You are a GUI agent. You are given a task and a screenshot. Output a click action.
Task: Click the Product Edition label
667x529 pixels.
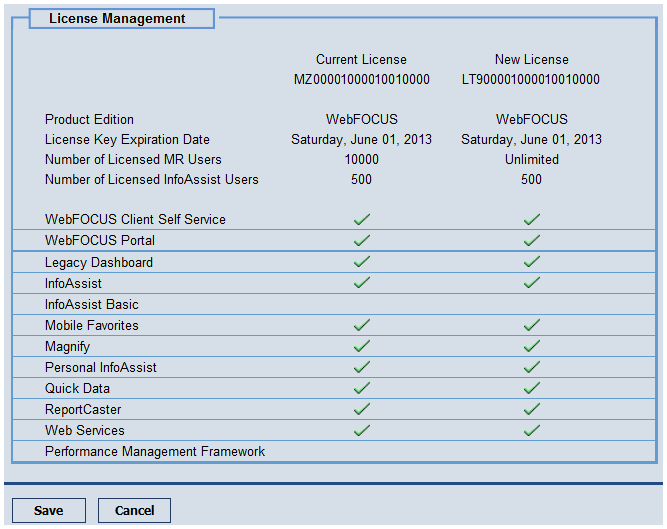[x=89, y=119]
